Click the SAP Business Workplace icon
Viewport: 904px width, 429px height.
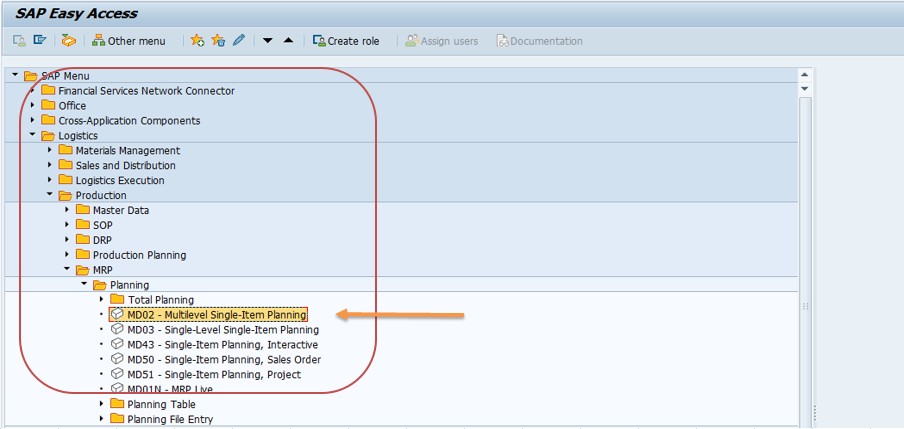pyautogui.click(x=69, y=40)
